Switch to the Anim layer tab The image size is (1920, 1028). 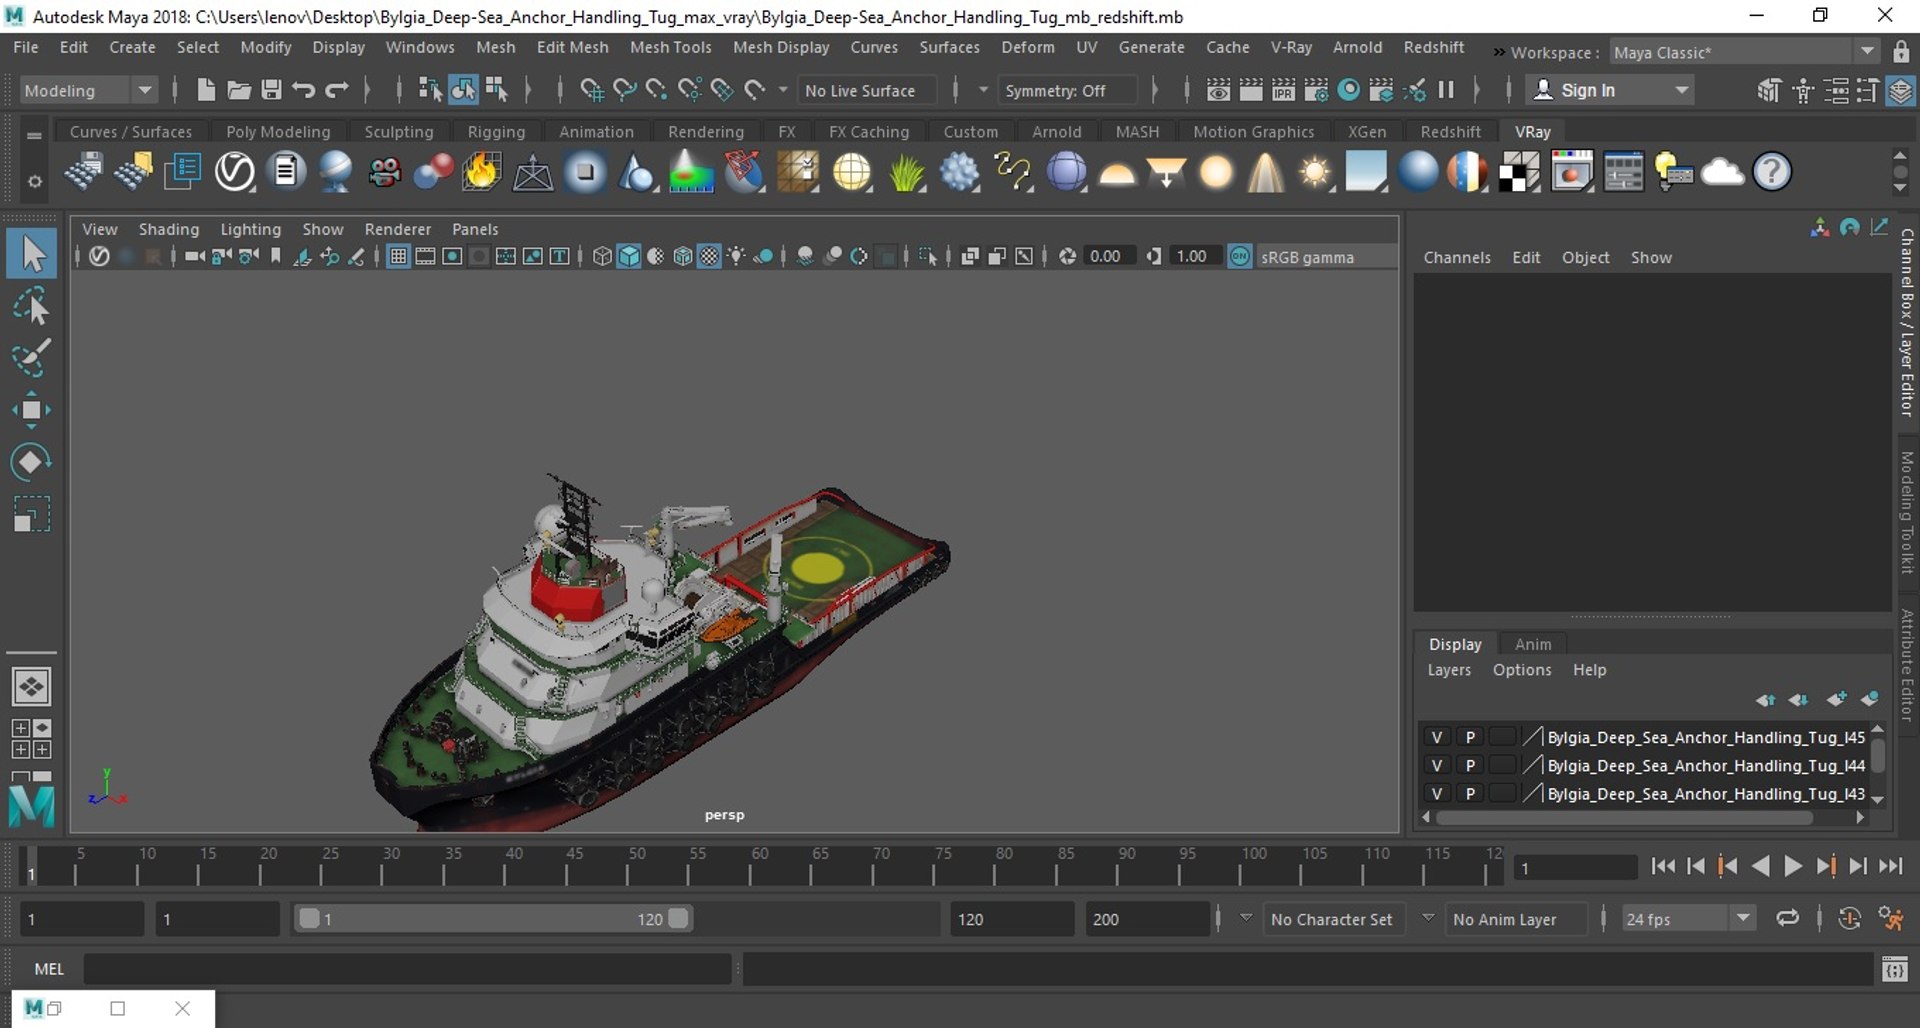point(1532,644)
